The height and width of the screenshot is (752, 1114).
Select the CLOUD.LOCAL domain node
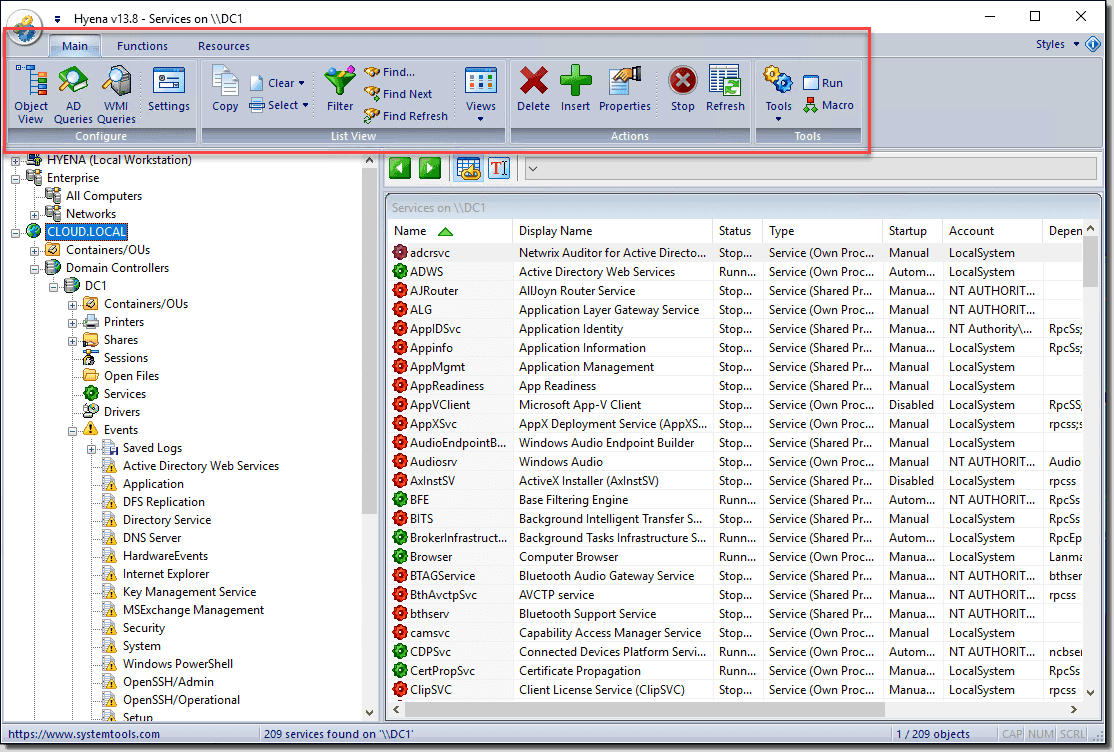coord(87,232)
